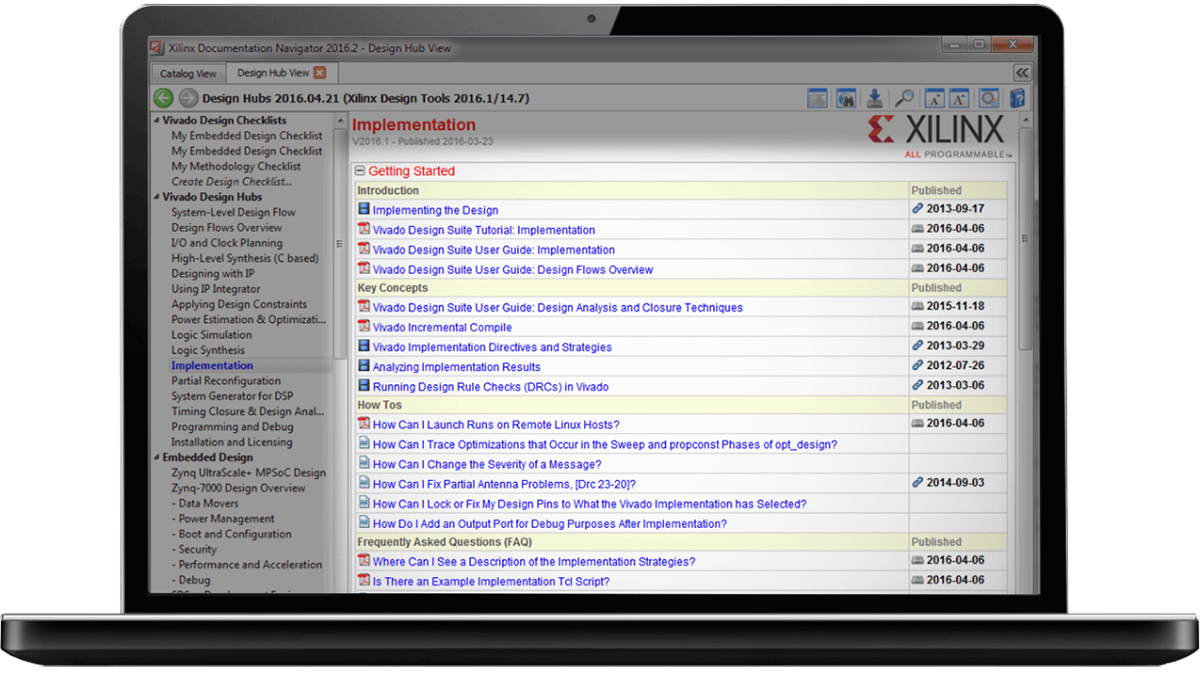The width and height of the screenshot is (1200, 675).
Task: Click PDF icon beside Vivado Design Suite Tutorial: Implementation
Action: click(x=364, y=230)
